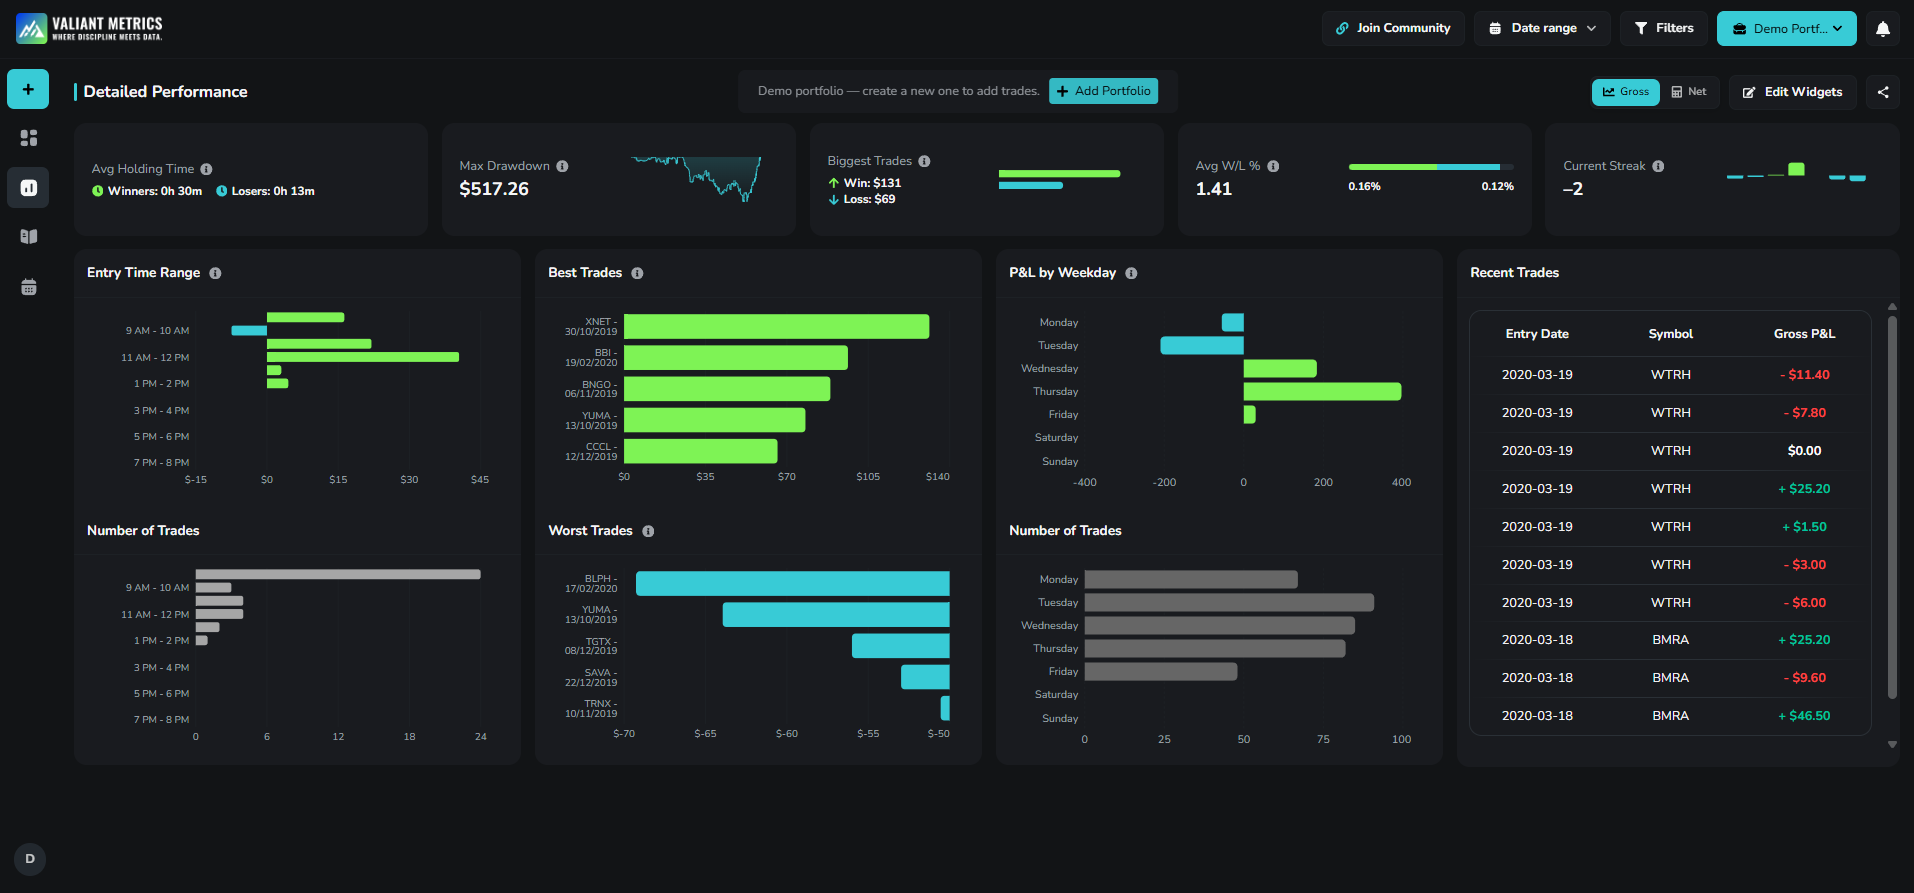Image resolution: width=1914 pixels, height=893 pixels.
Task: Click the BMRA trade with + $46.50
Action: 1670,716
